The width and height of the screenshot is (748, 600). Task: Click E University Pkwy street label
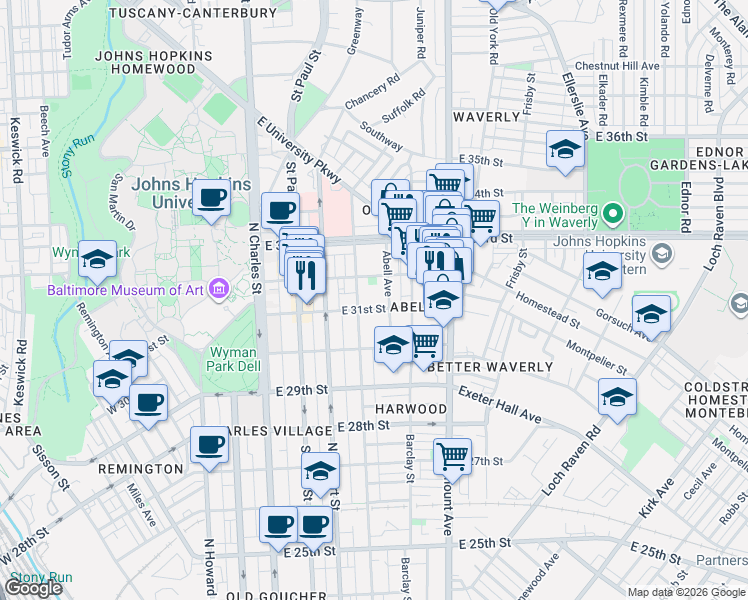299,150
